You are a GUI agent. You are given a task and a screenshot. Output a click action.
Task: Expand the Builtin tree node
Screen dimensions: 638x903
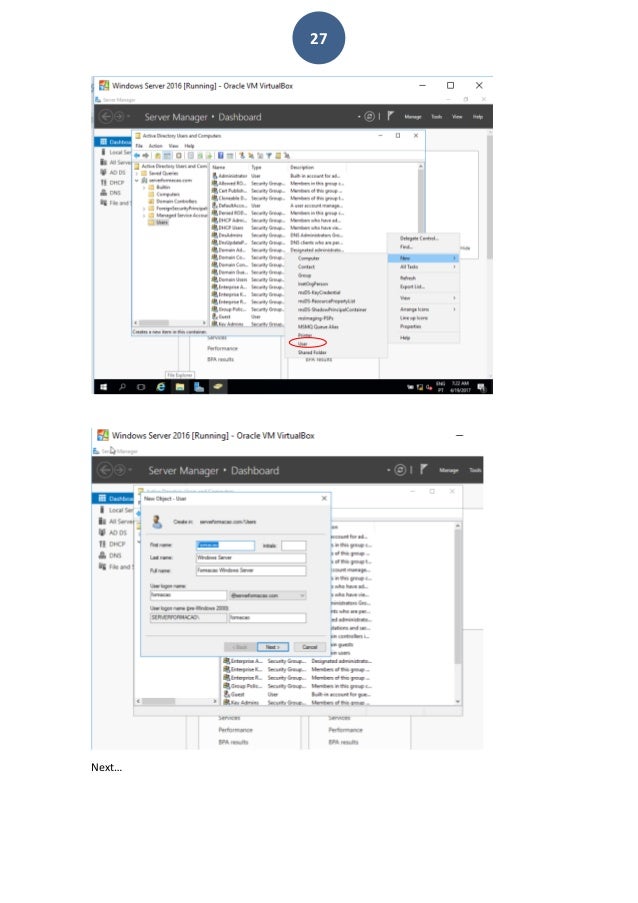(x=144, y=187)
